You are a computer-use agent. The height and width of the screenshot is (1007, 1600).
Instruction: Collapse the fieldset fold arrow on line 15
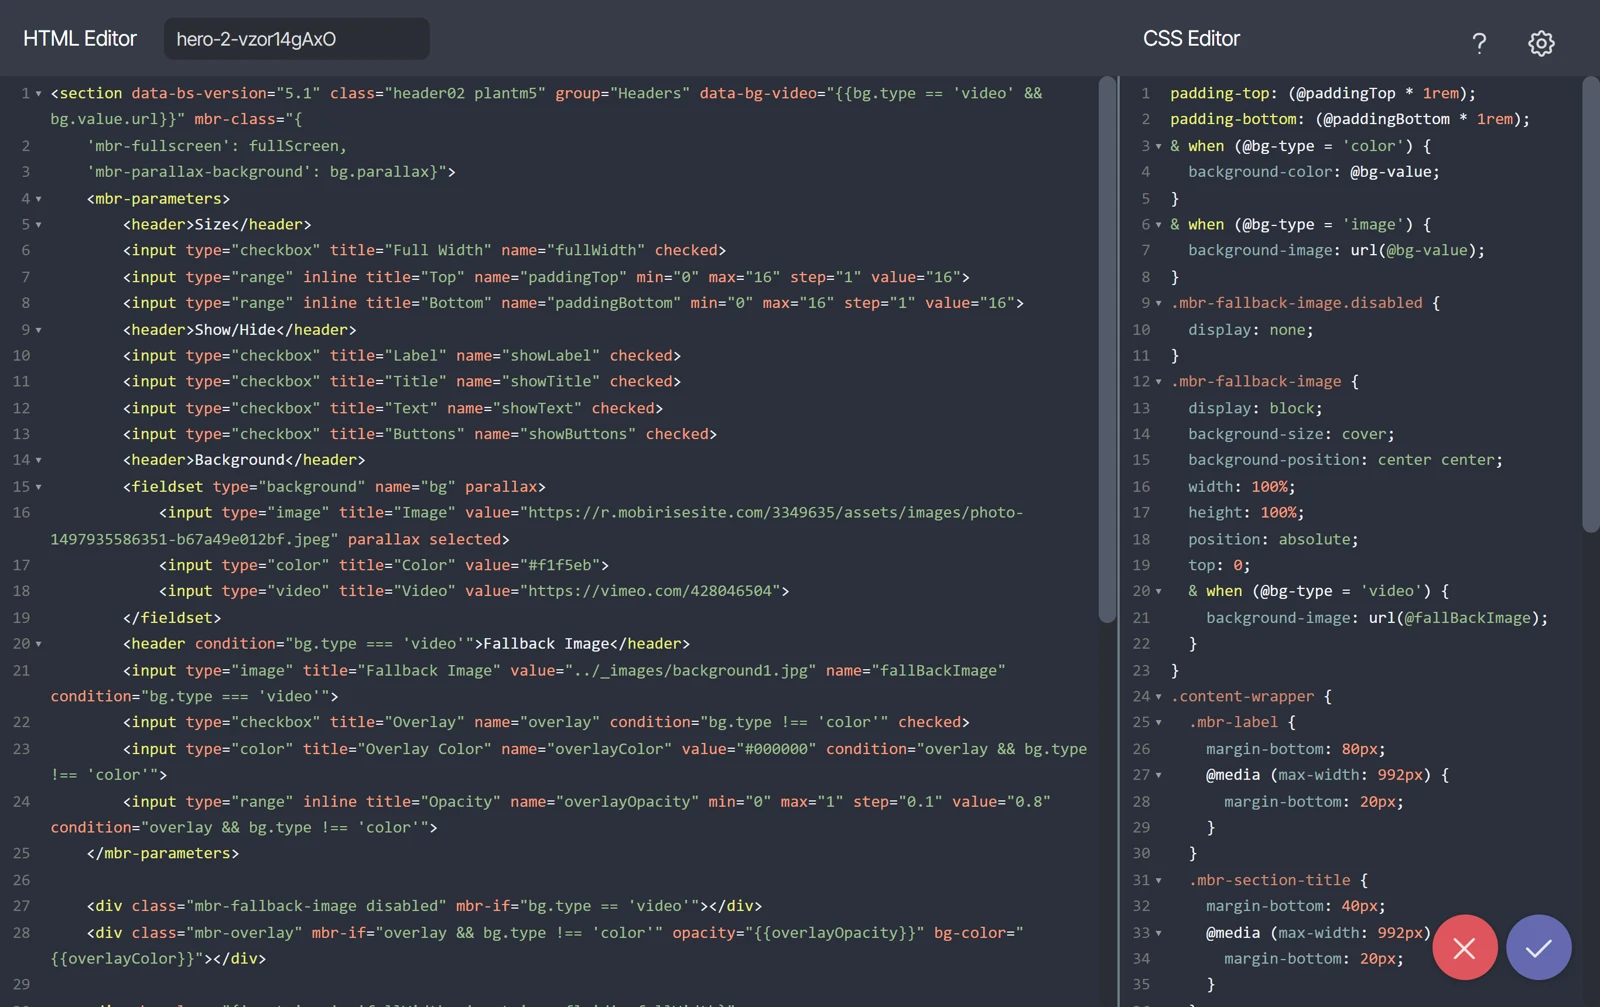pyautogui.click(x=39, y=487)
